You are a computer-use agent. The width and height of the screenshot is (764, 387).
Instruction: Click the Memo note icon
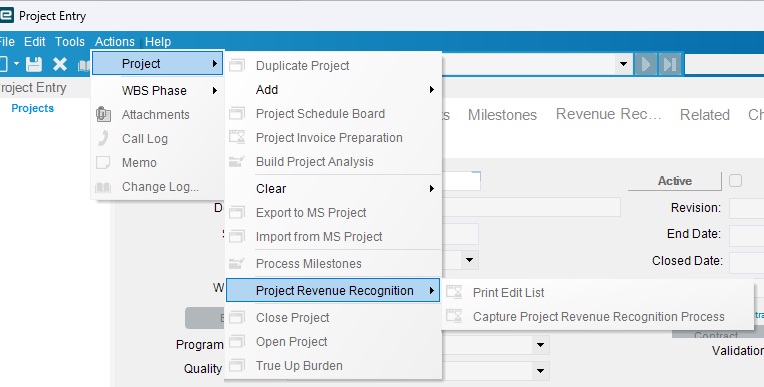coord(103,163)
